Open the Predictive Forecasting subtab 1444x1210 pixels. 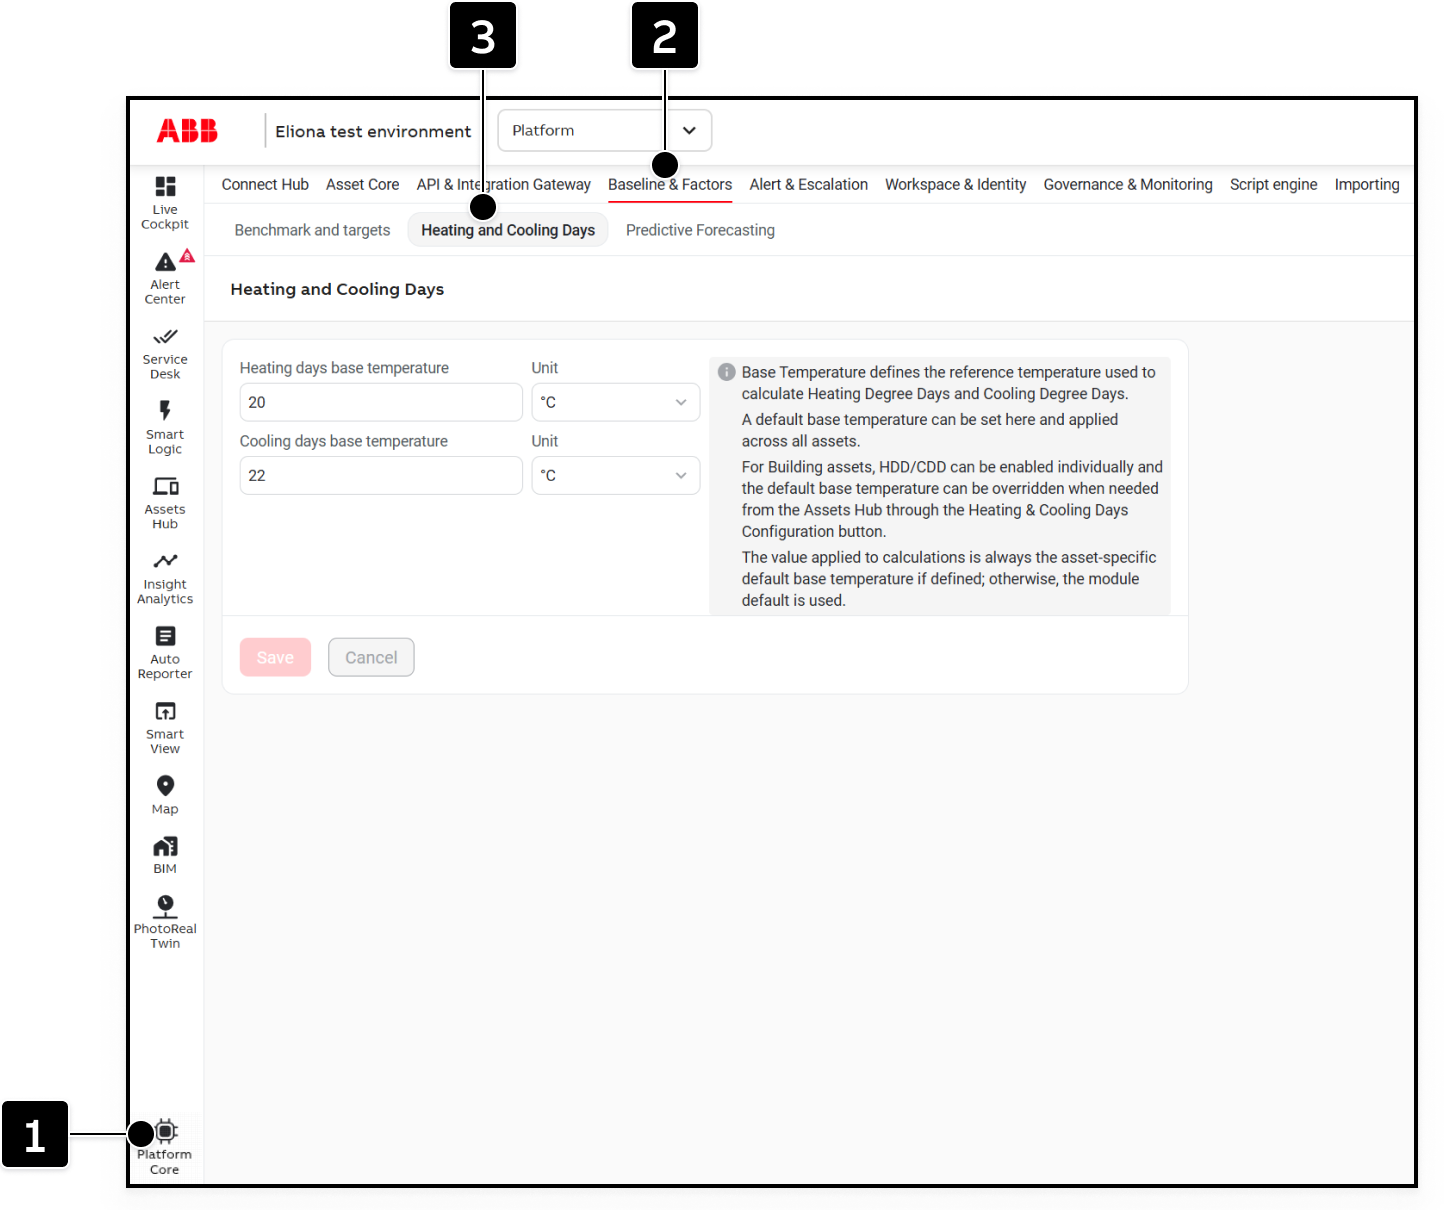coord(700,230)
